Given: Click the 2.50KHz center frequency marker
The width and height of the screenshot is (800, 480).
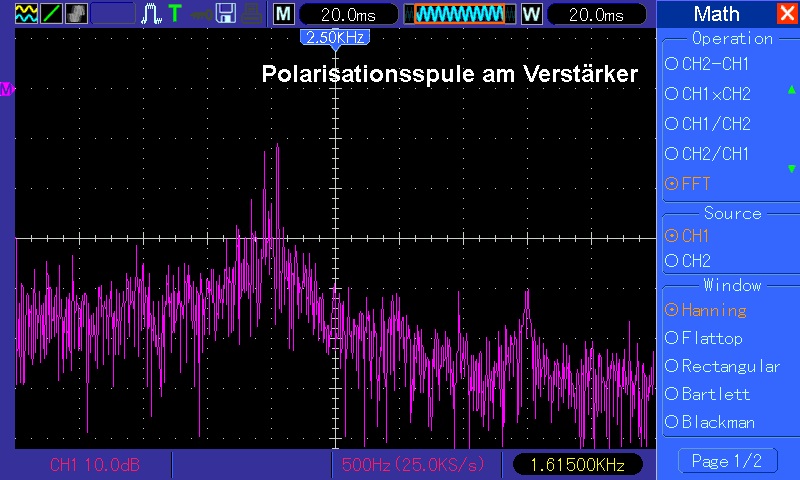Looking at the screenshot, I should 335,38.
